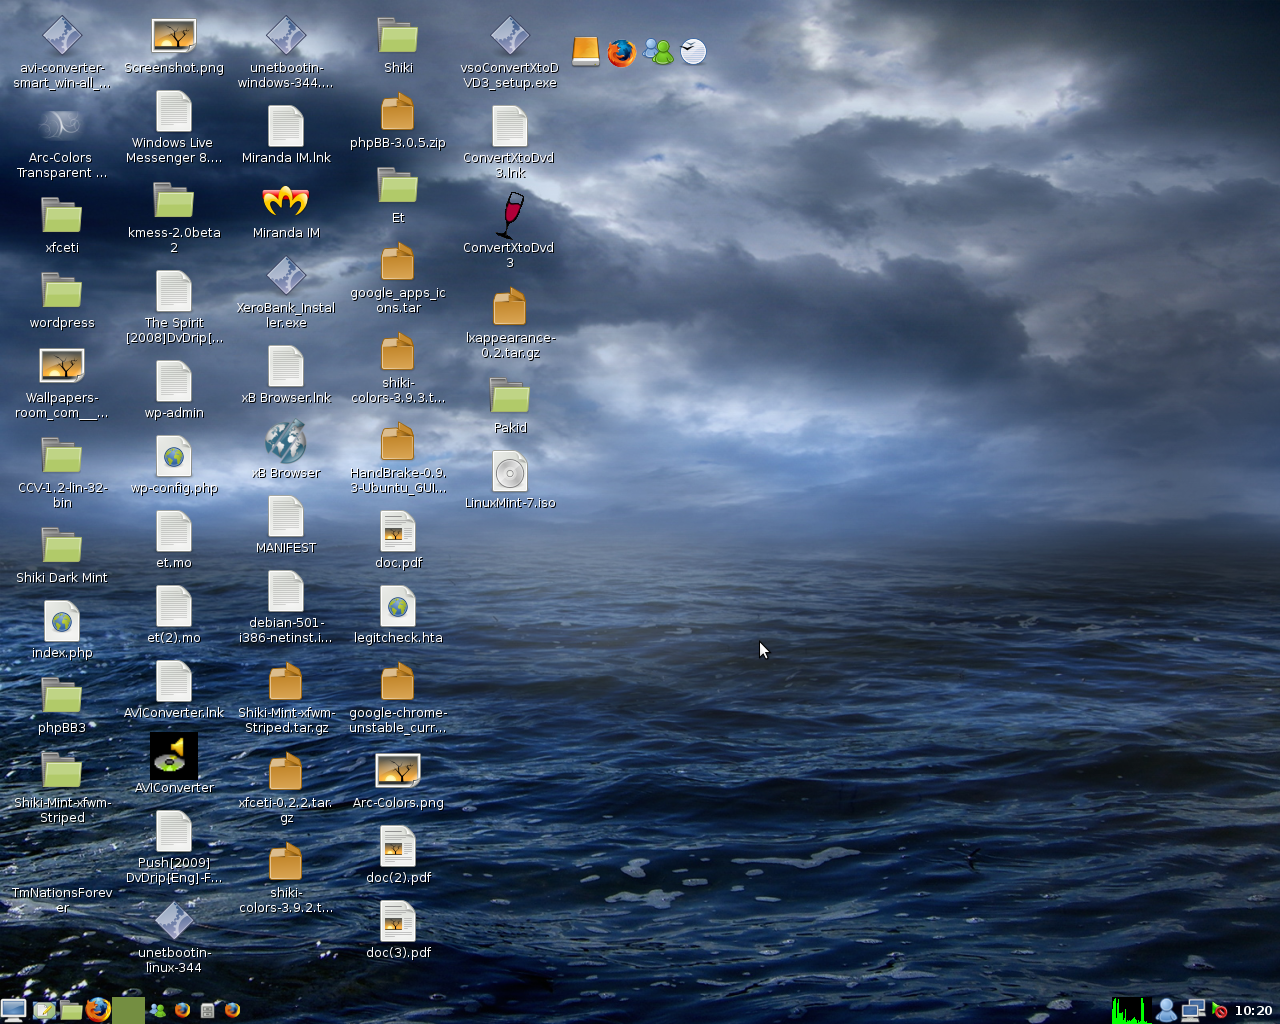The height and width of the screenshot is (1024, 1280).
Task: Open the Windows Live Messenger 8 file
Action: click(x=174, y=111)
